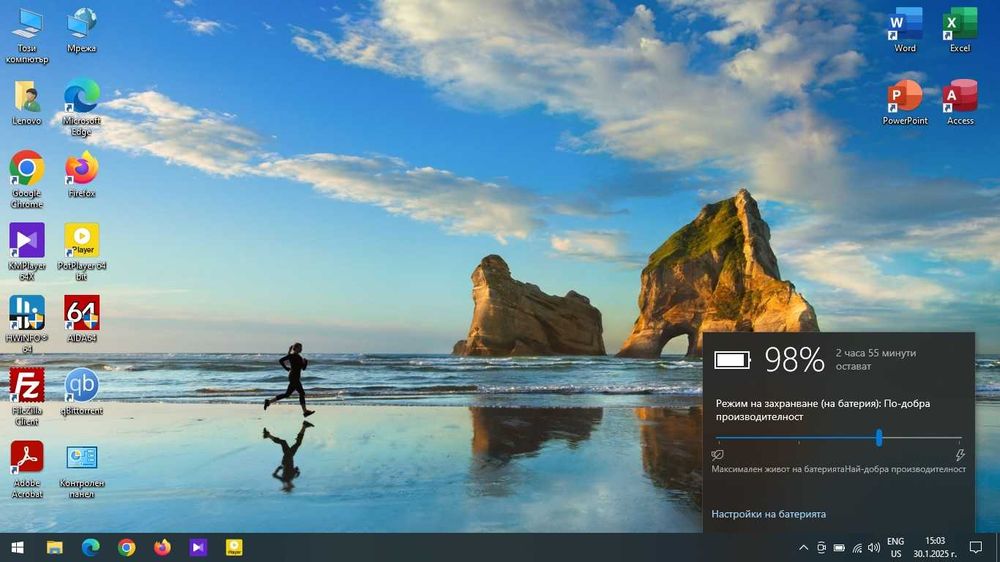Open File Explorer from the taskbar
The height and width of the screenshot is (562, 1000).
[54, 547]
